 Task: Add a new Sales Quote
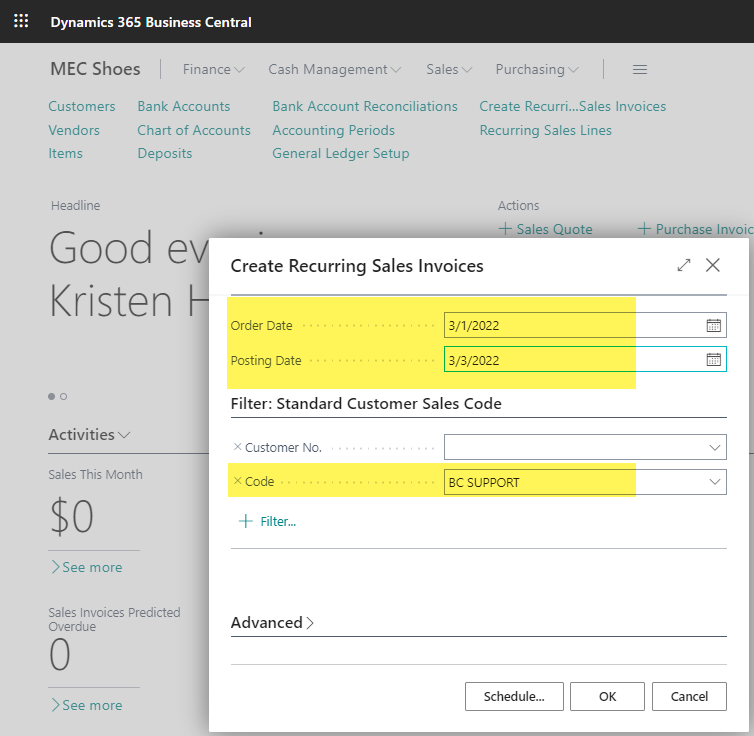(x=545, y=229)
